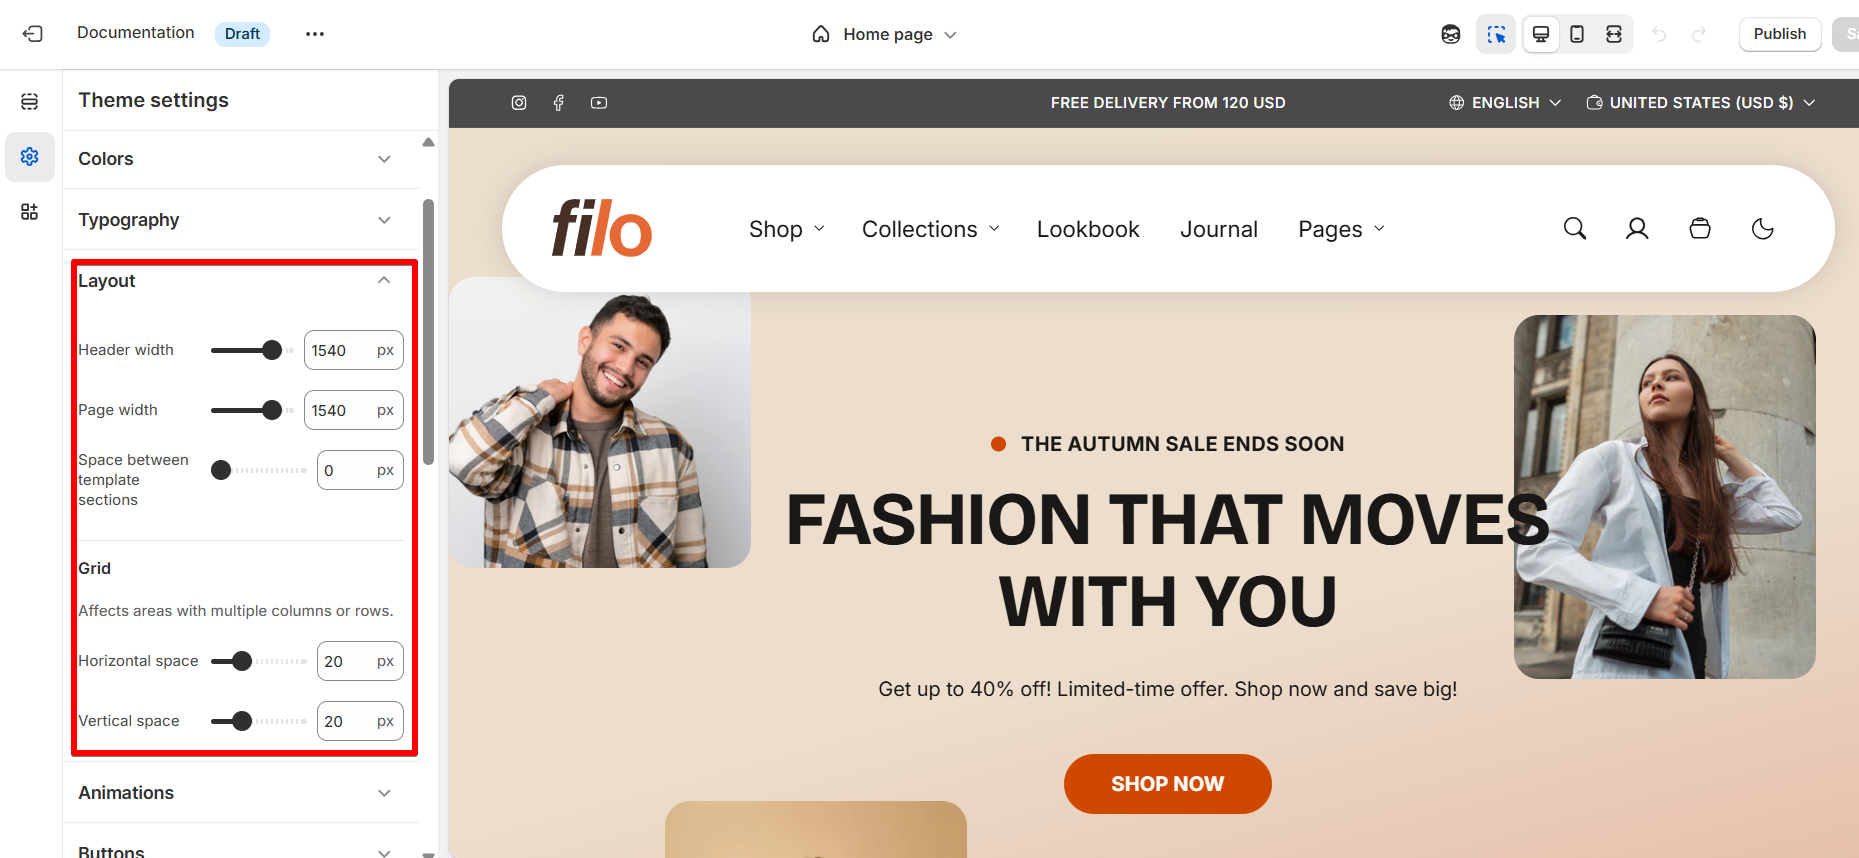Switch to mobile preview view
This screenshot has width=1859, height=858.
tap(1577, 34)
